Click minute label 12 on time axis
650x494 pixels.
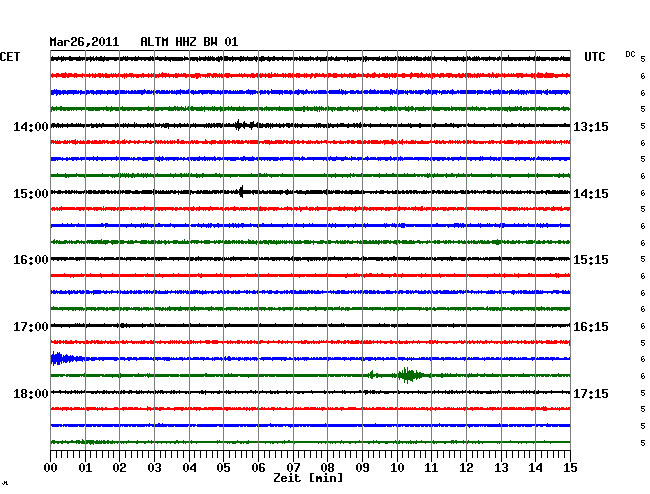(x=466, y=468)
